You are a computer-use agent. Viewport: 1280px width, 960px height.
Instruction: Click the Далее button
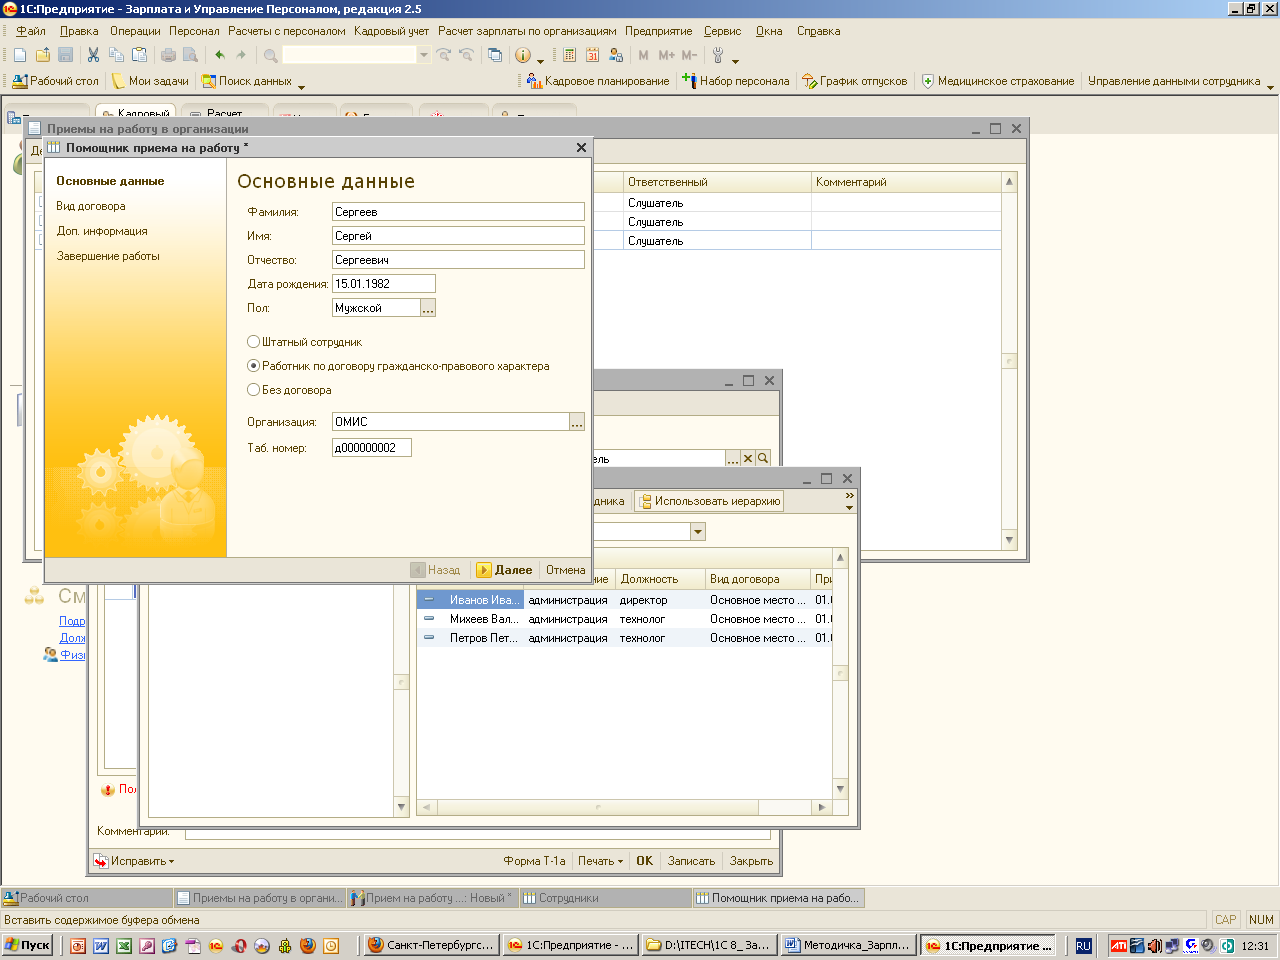(x=504, y=570)
